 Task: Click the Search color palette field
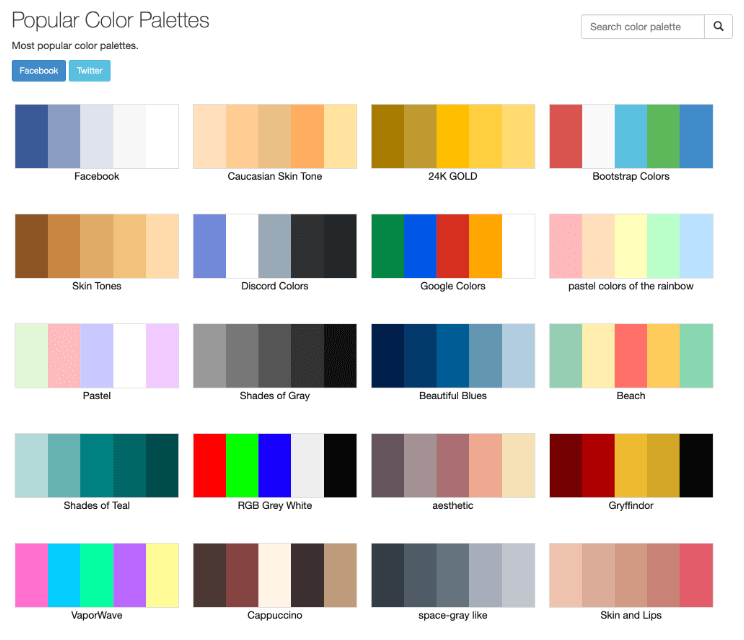point(643,27)
